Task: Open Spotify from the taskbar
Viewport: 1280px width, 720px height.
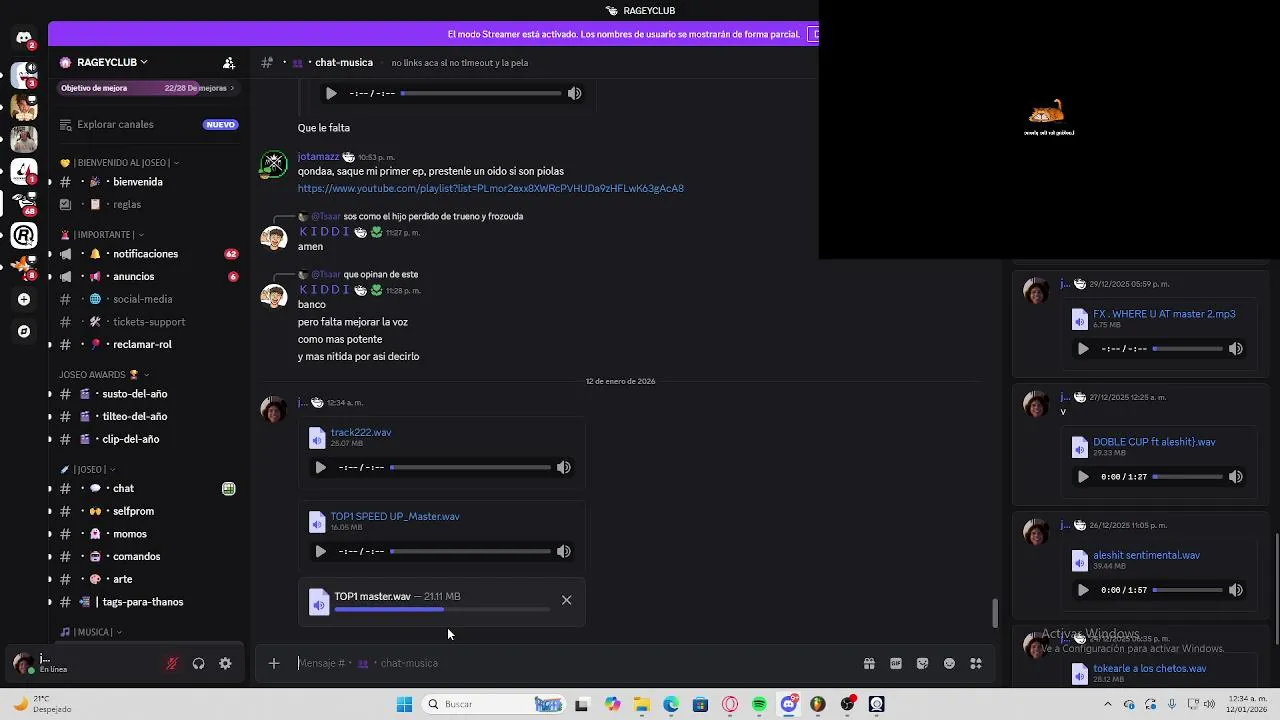Action: point(759,704)
